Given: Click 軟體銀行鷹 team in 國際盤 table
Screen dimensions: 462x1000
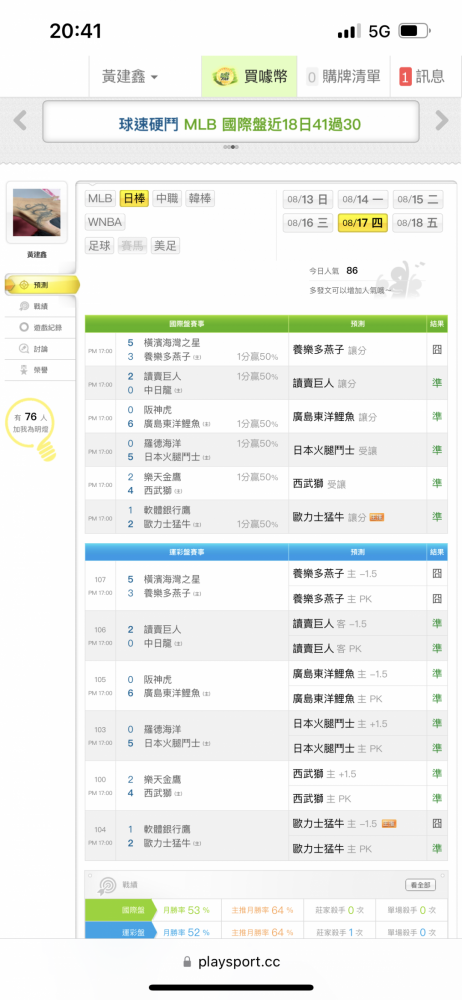Looking at the screenshot, I should click(x=166, y=510).
